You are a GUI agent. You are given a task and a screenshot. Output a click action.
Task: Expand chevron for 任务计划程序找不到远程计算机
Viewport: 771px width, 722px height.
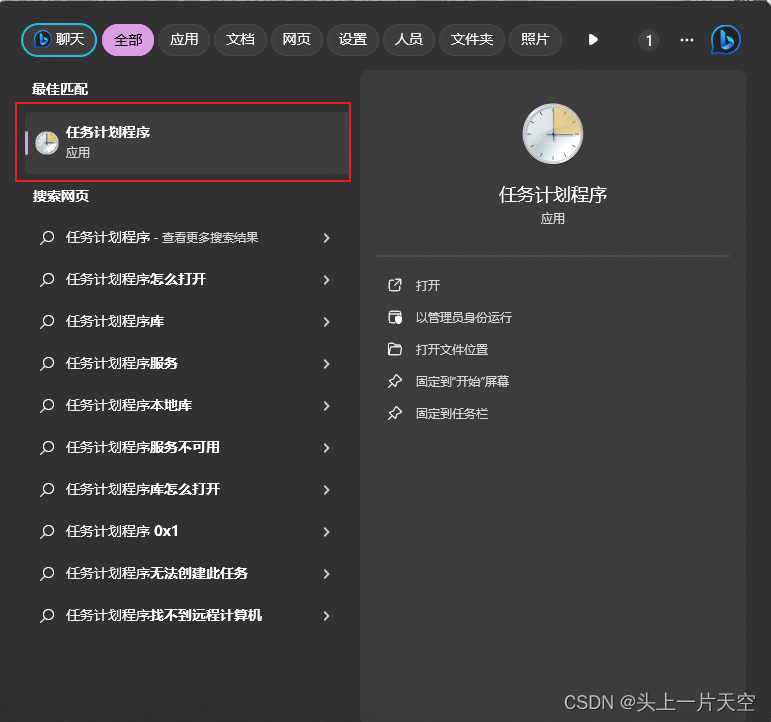[x=326, y=616]
